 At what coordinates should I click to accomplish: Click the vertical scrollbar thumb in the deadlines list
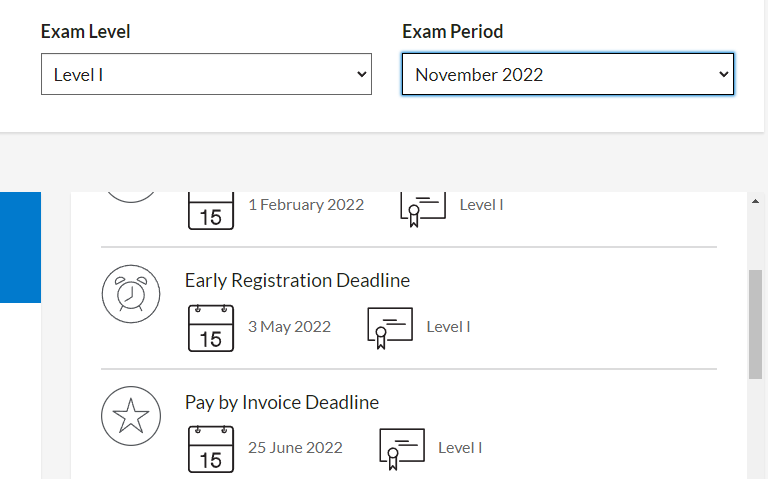coord(756,323)
